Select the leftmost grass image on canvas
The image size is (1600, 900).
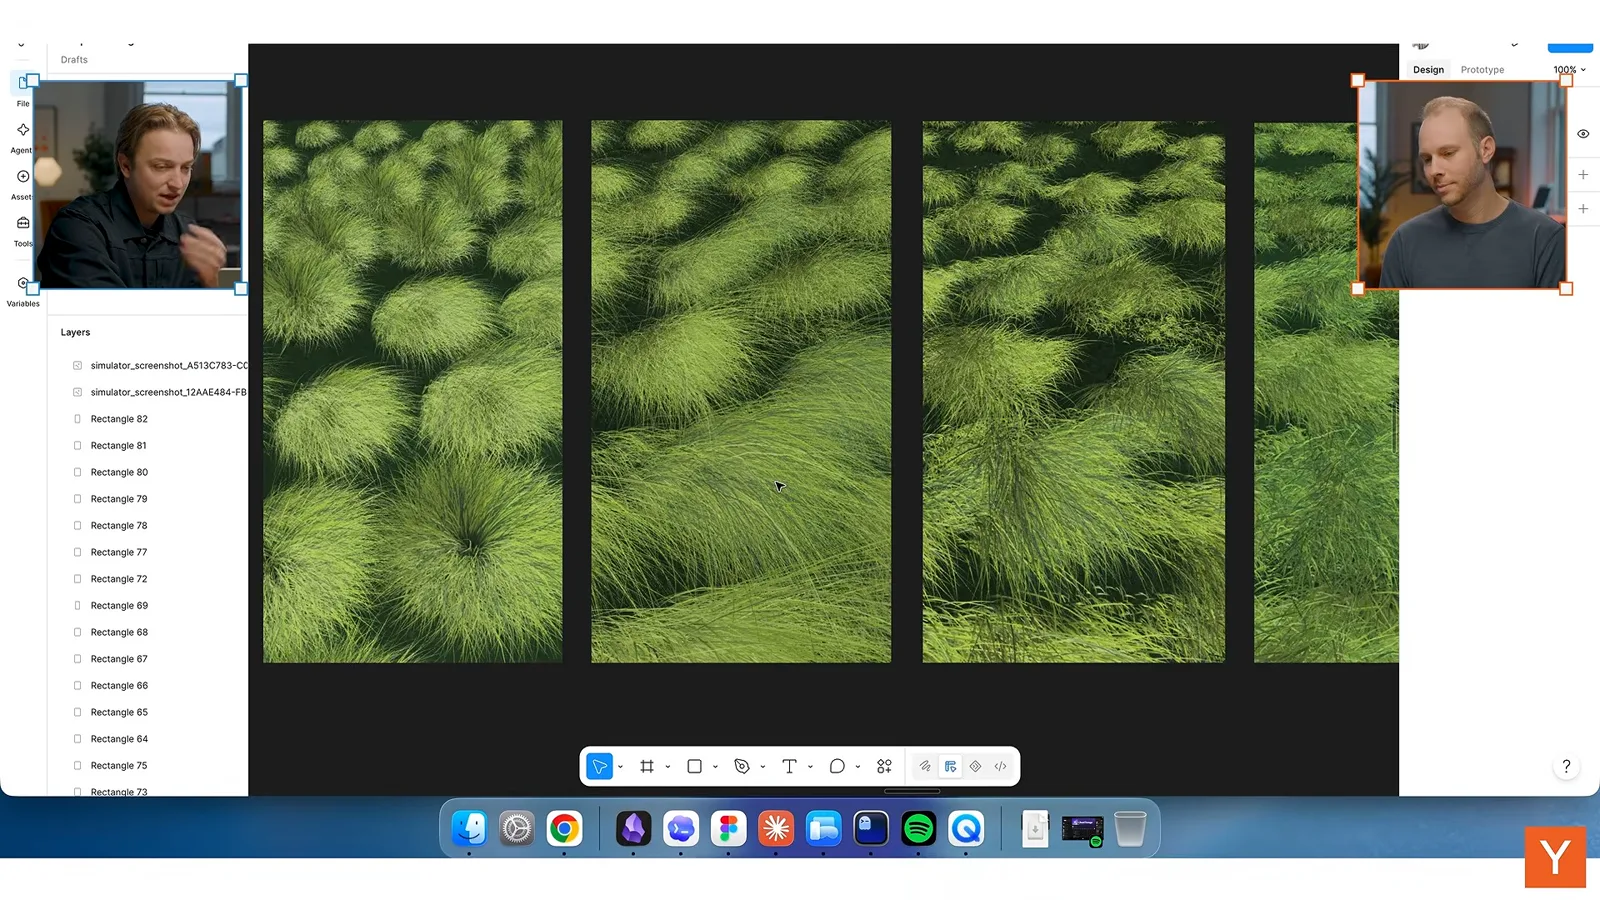tap(412, 391)
